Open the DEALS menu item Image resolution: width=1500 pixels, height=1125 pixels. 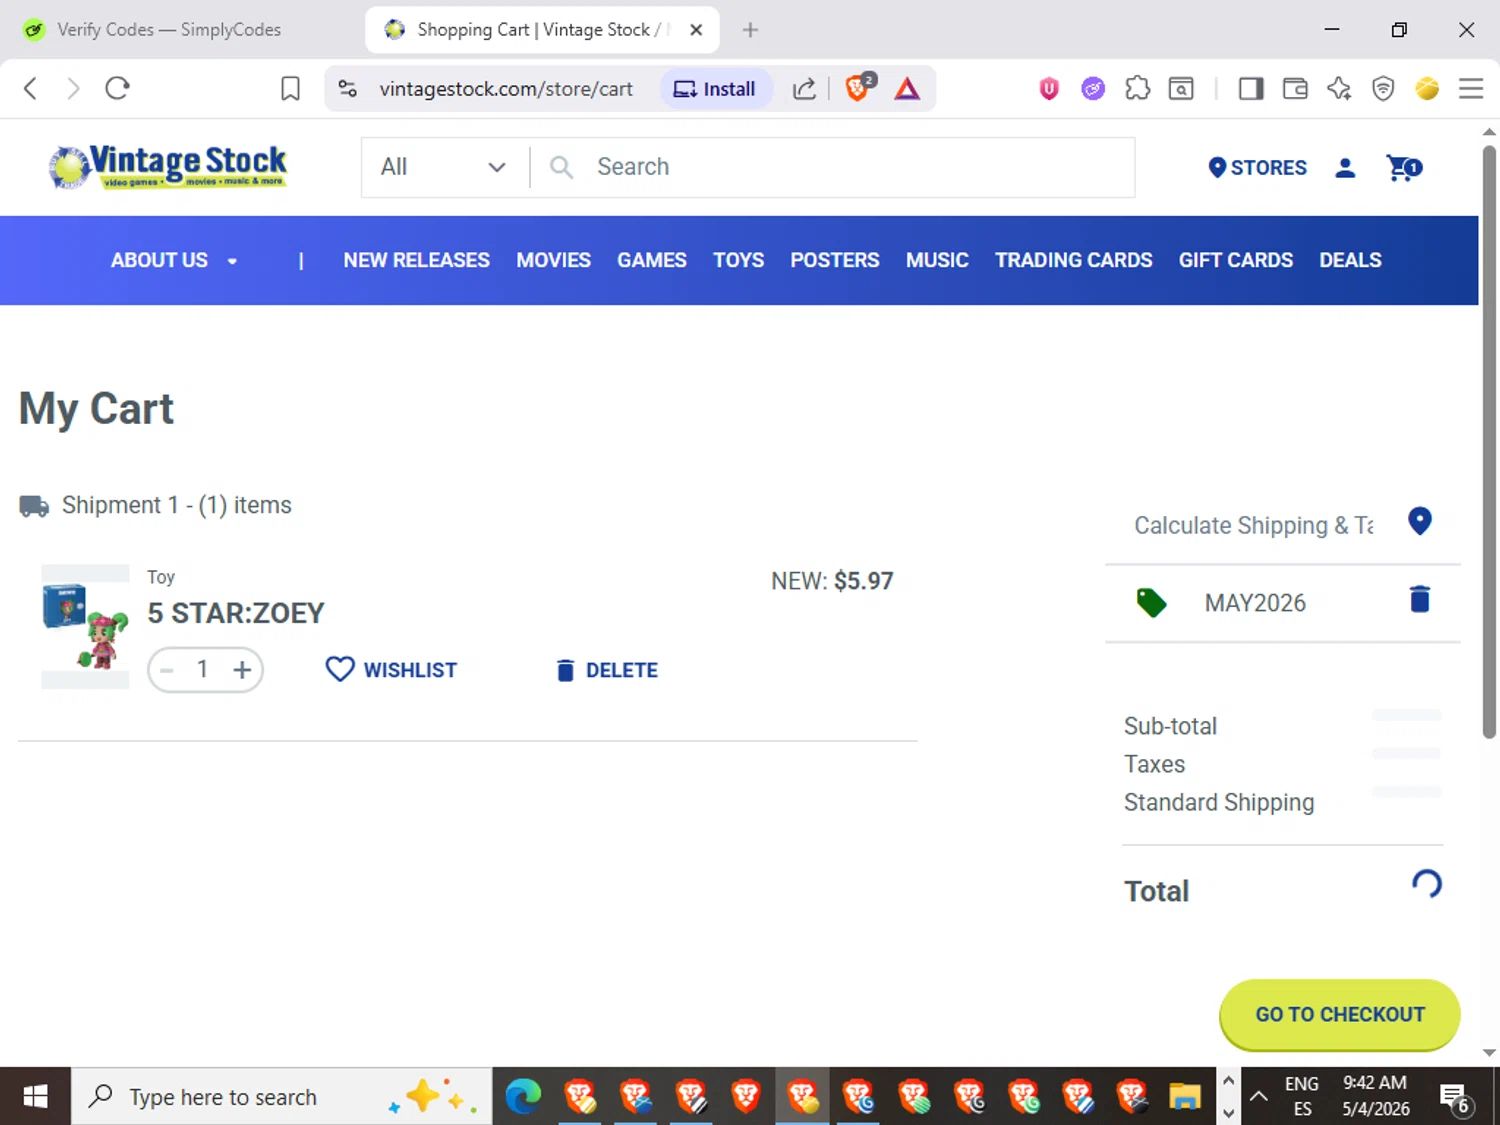click(x=1350, y=260)
